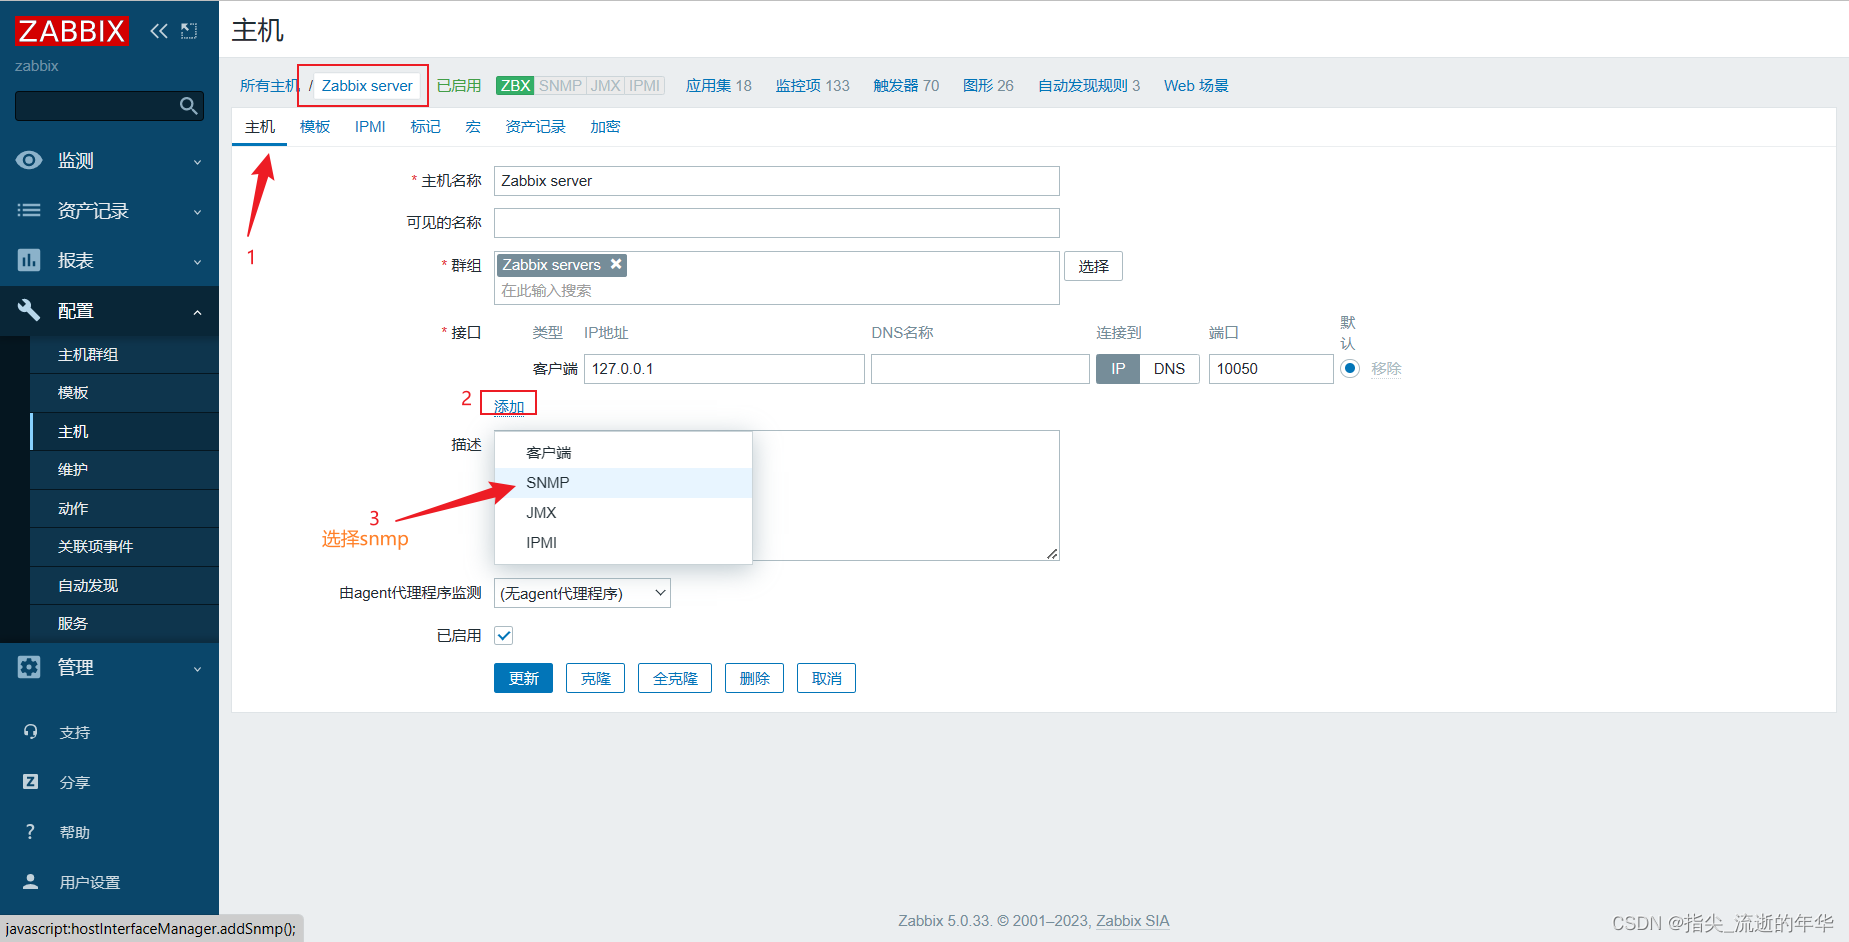Open the Zabbix SIA footer link
1849x942 pixels.
[x=1132, y=921]
